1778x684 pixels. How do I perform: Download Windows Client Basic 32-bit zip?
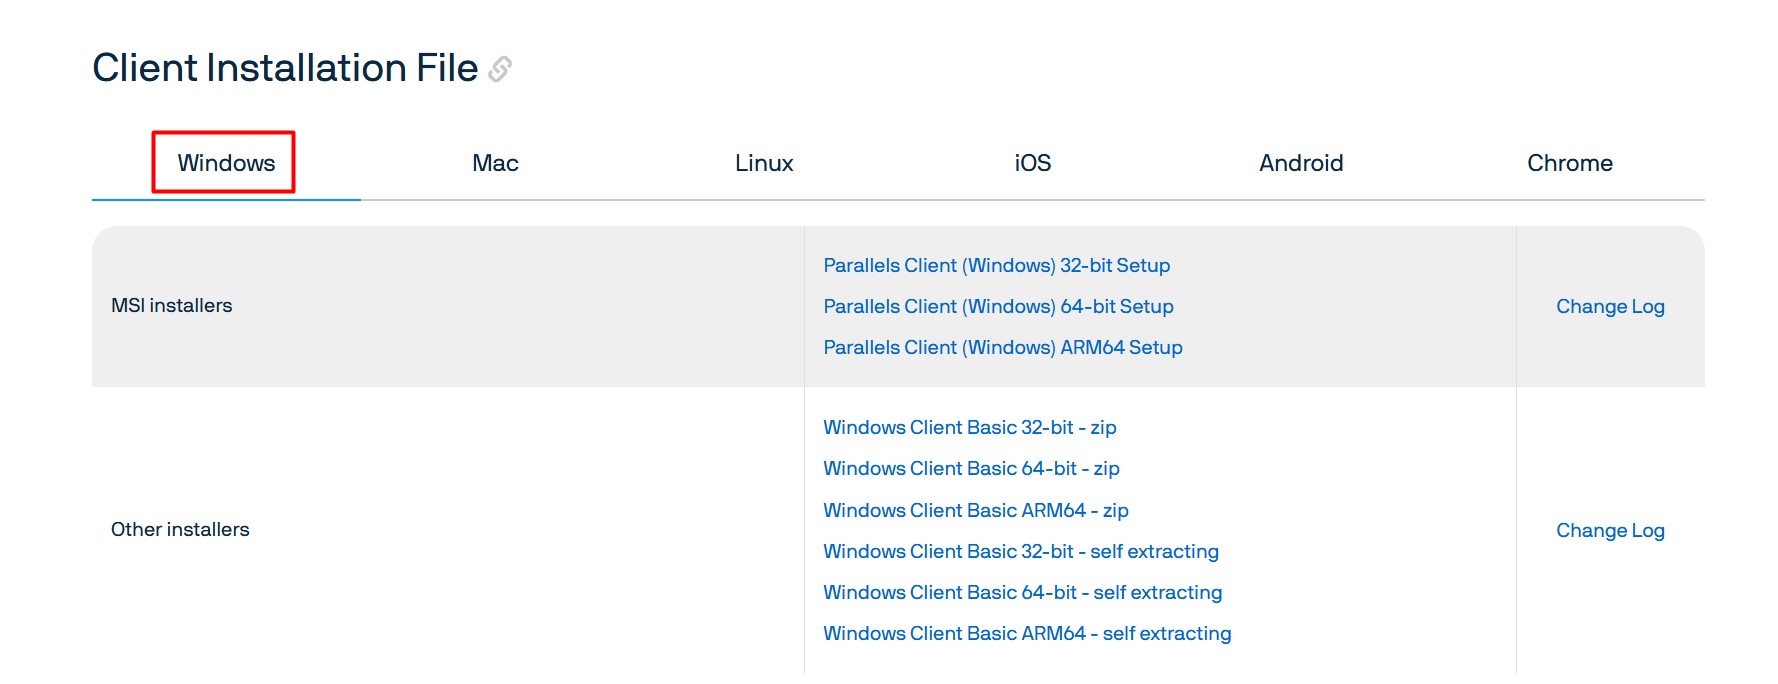969,428
